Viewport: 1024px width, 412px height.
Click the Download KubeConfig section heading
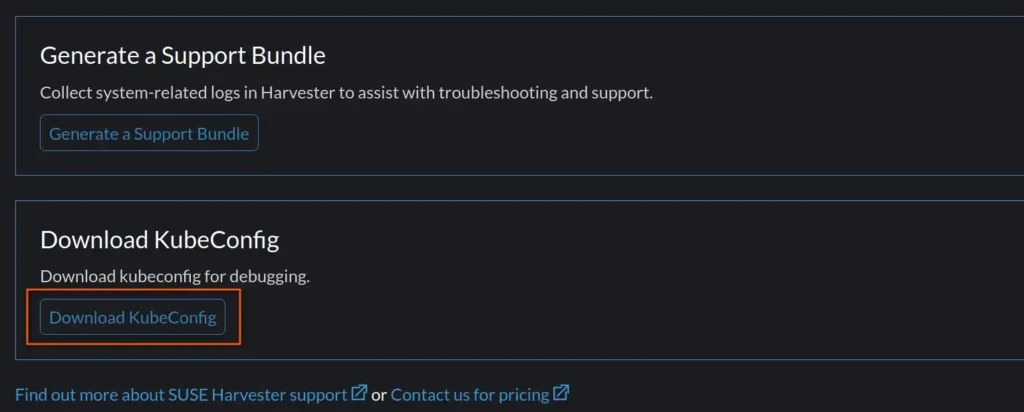159,240
